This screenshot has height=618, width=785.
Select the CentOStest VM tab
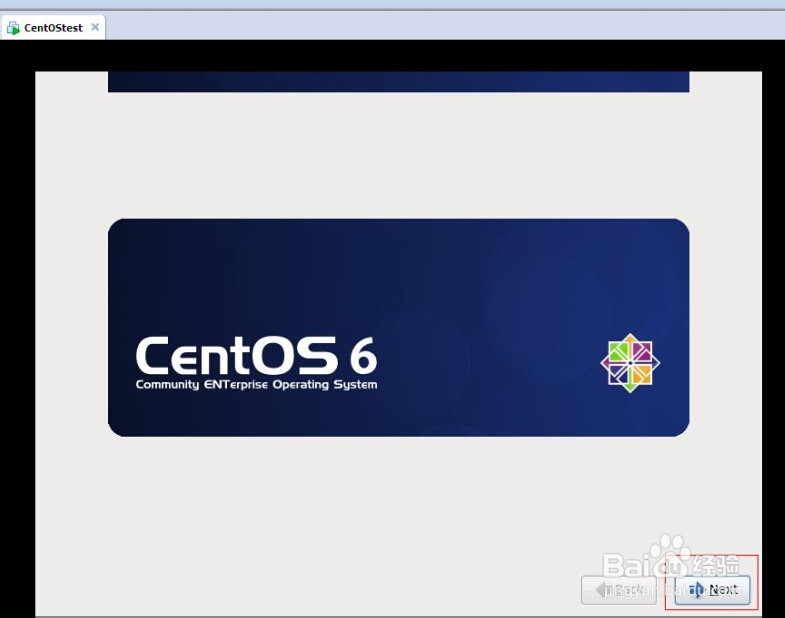tap(53, 28)
